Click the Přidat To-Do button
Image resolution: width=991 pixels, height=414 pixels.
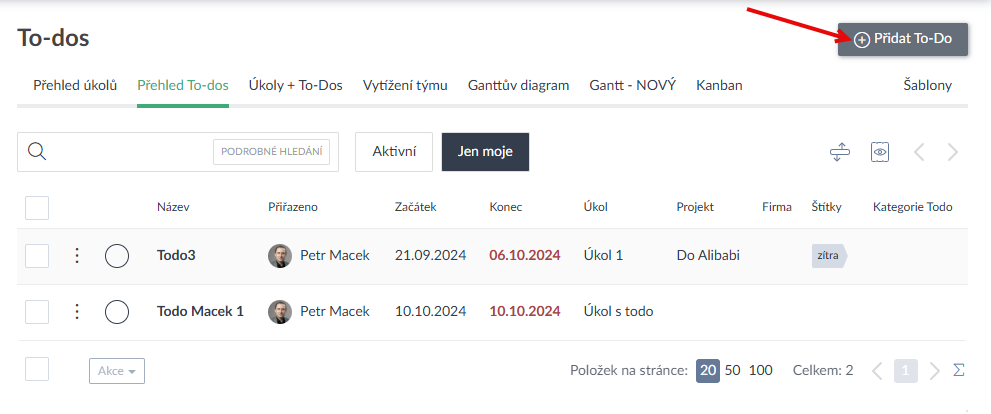coord(903,39)
